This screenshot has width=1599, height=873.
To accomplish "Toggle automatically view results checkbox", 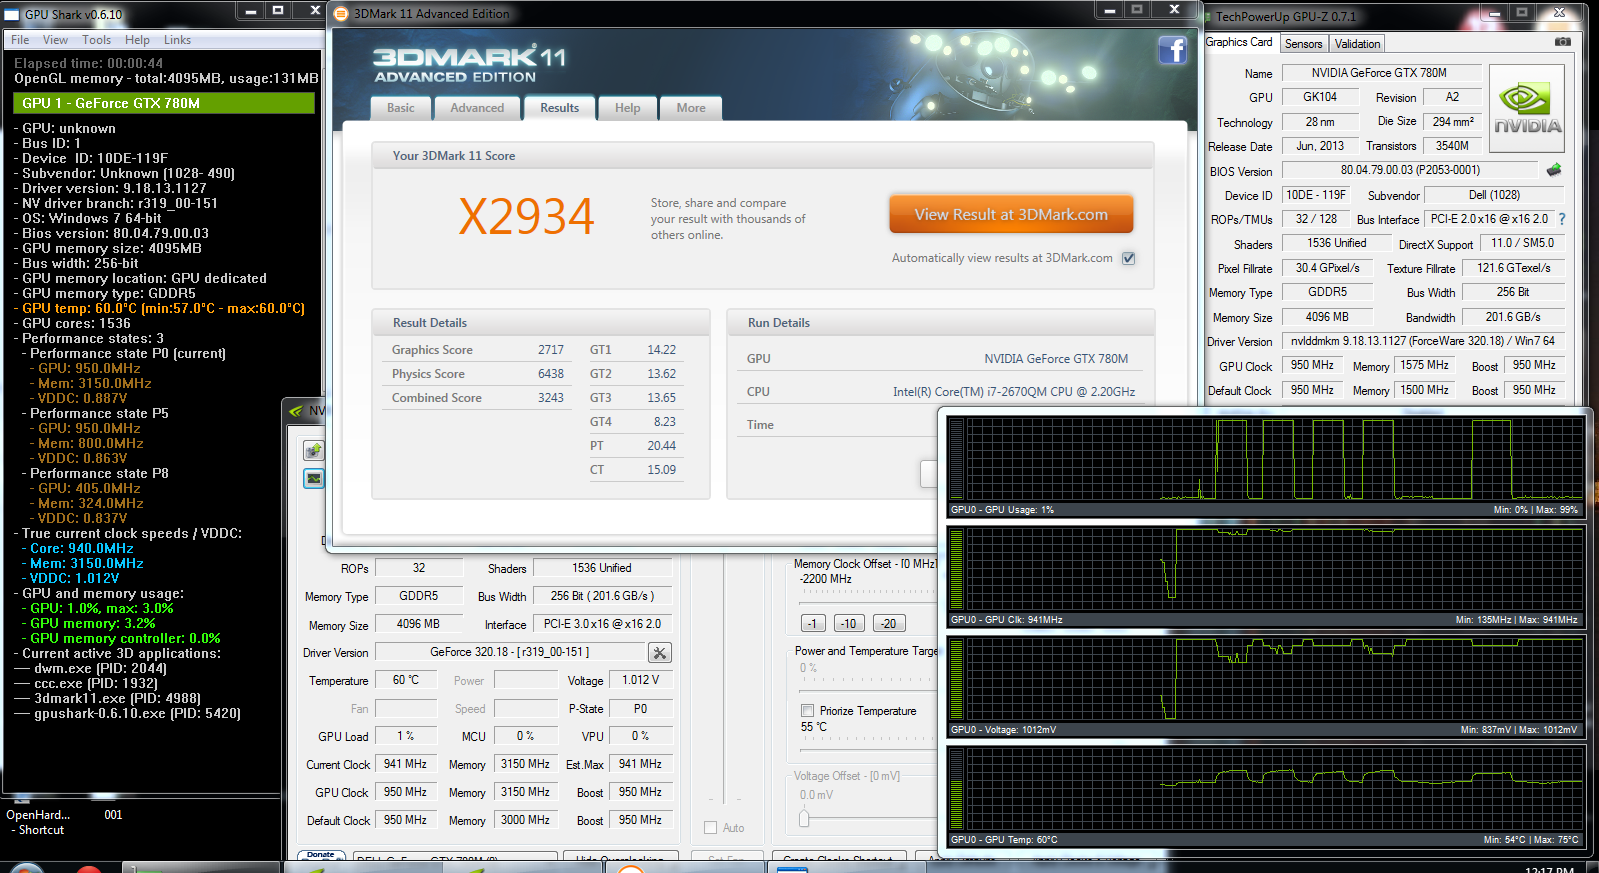I will point(1129,258).
